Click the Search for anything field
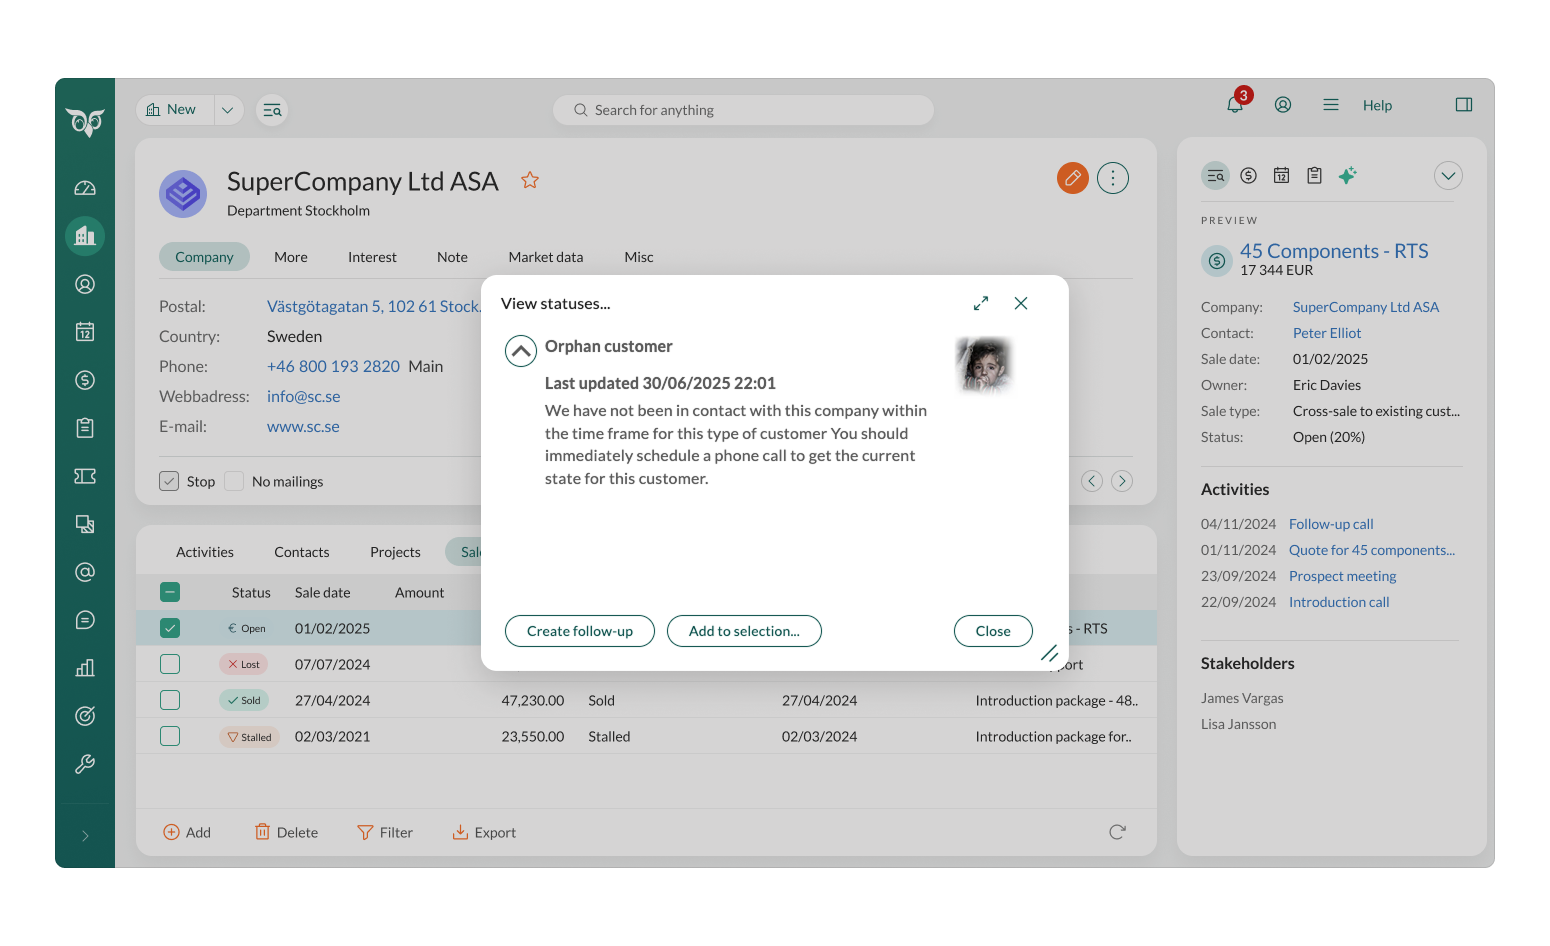Image resolution: width=1550 pixels, height=946 pixels. pos(743,110)
